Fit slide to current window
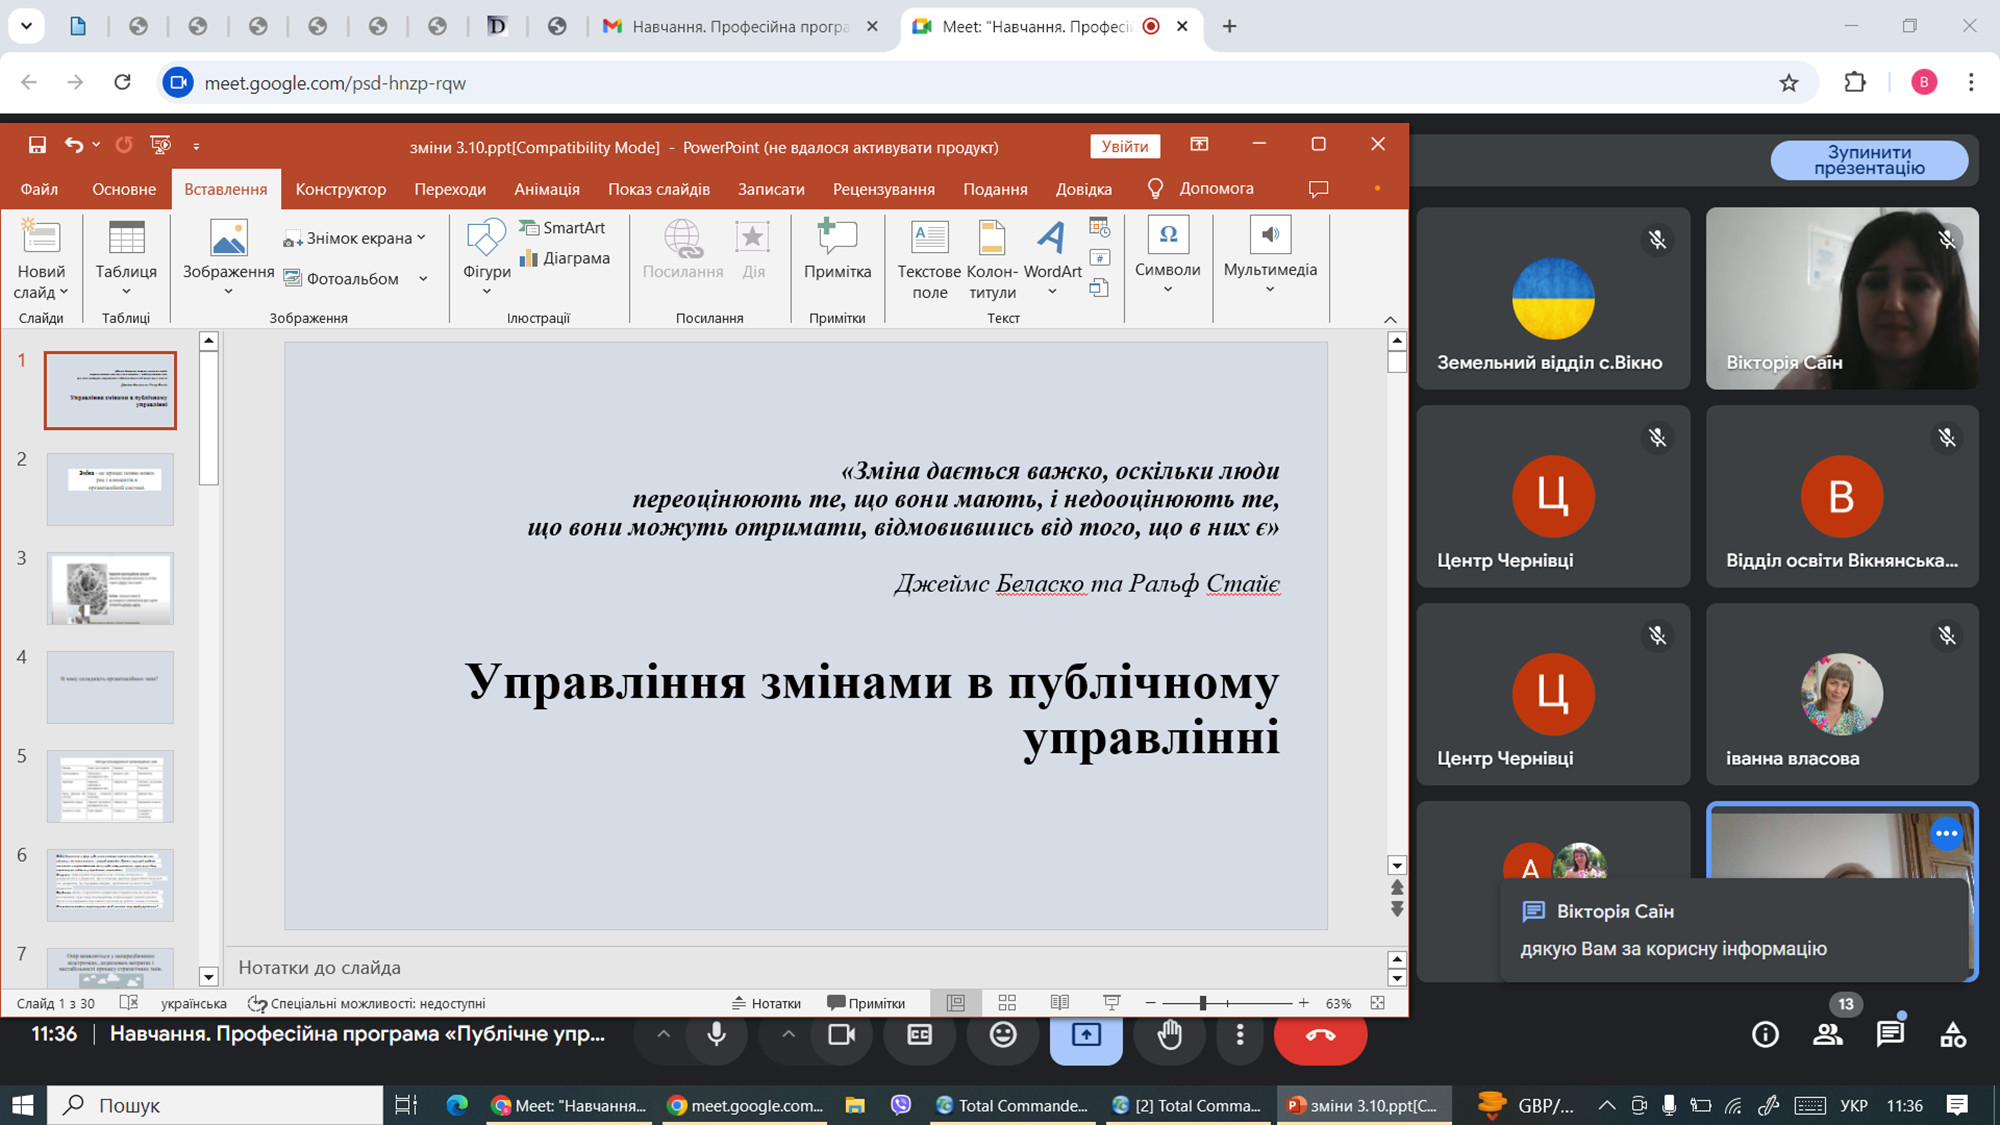Image resolution: width=2000 pixels, height=1125 pixels. [x=1377, y=1003]
